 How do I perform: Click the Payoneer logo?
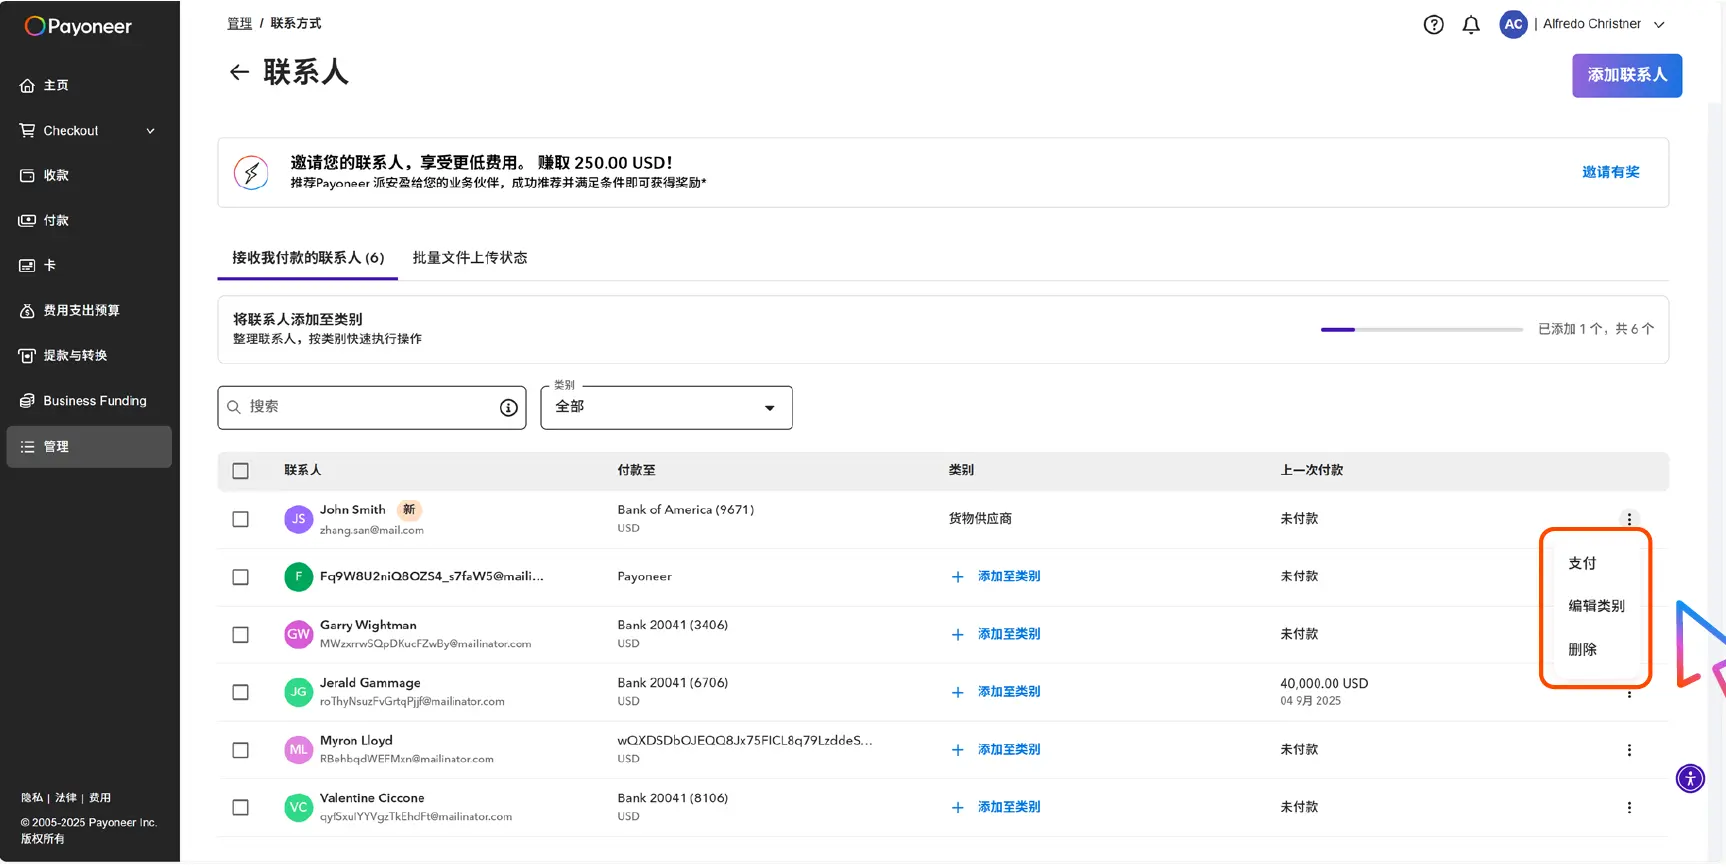click(x=78, y=26)
